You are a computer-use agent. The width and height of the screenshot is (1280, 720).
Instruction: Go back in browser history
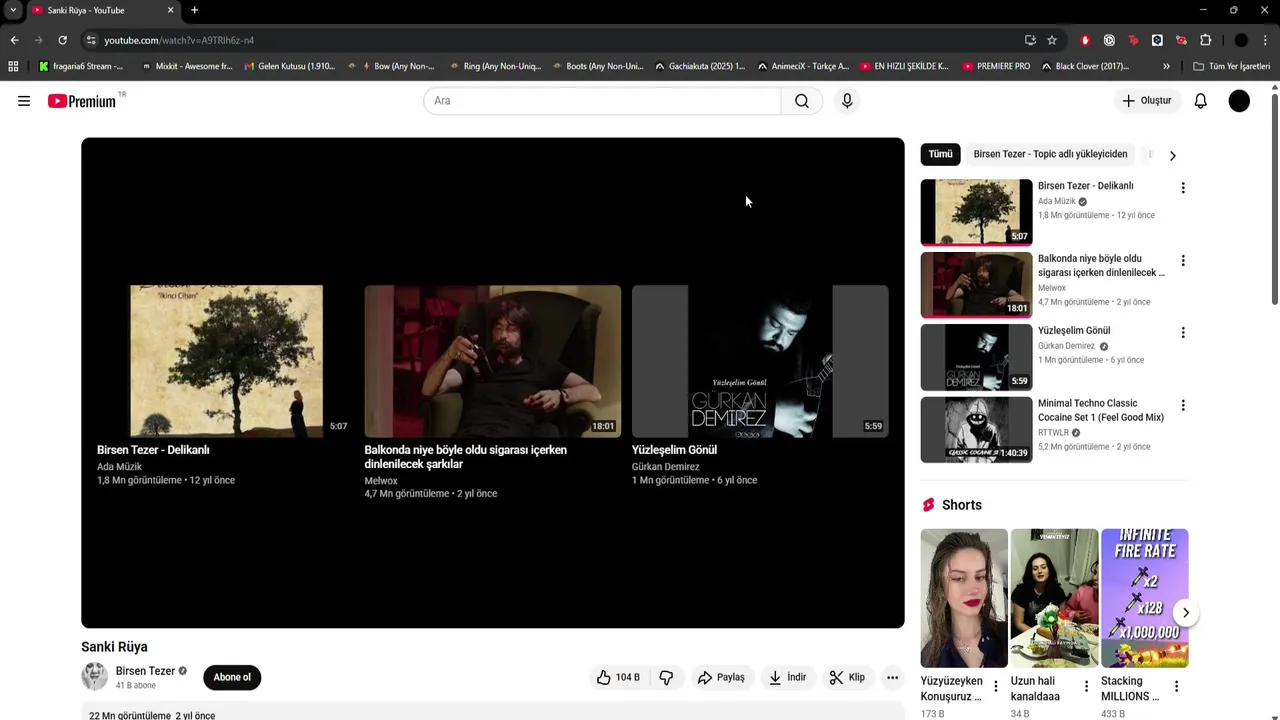pyautogui.click(x=14, y=40)
